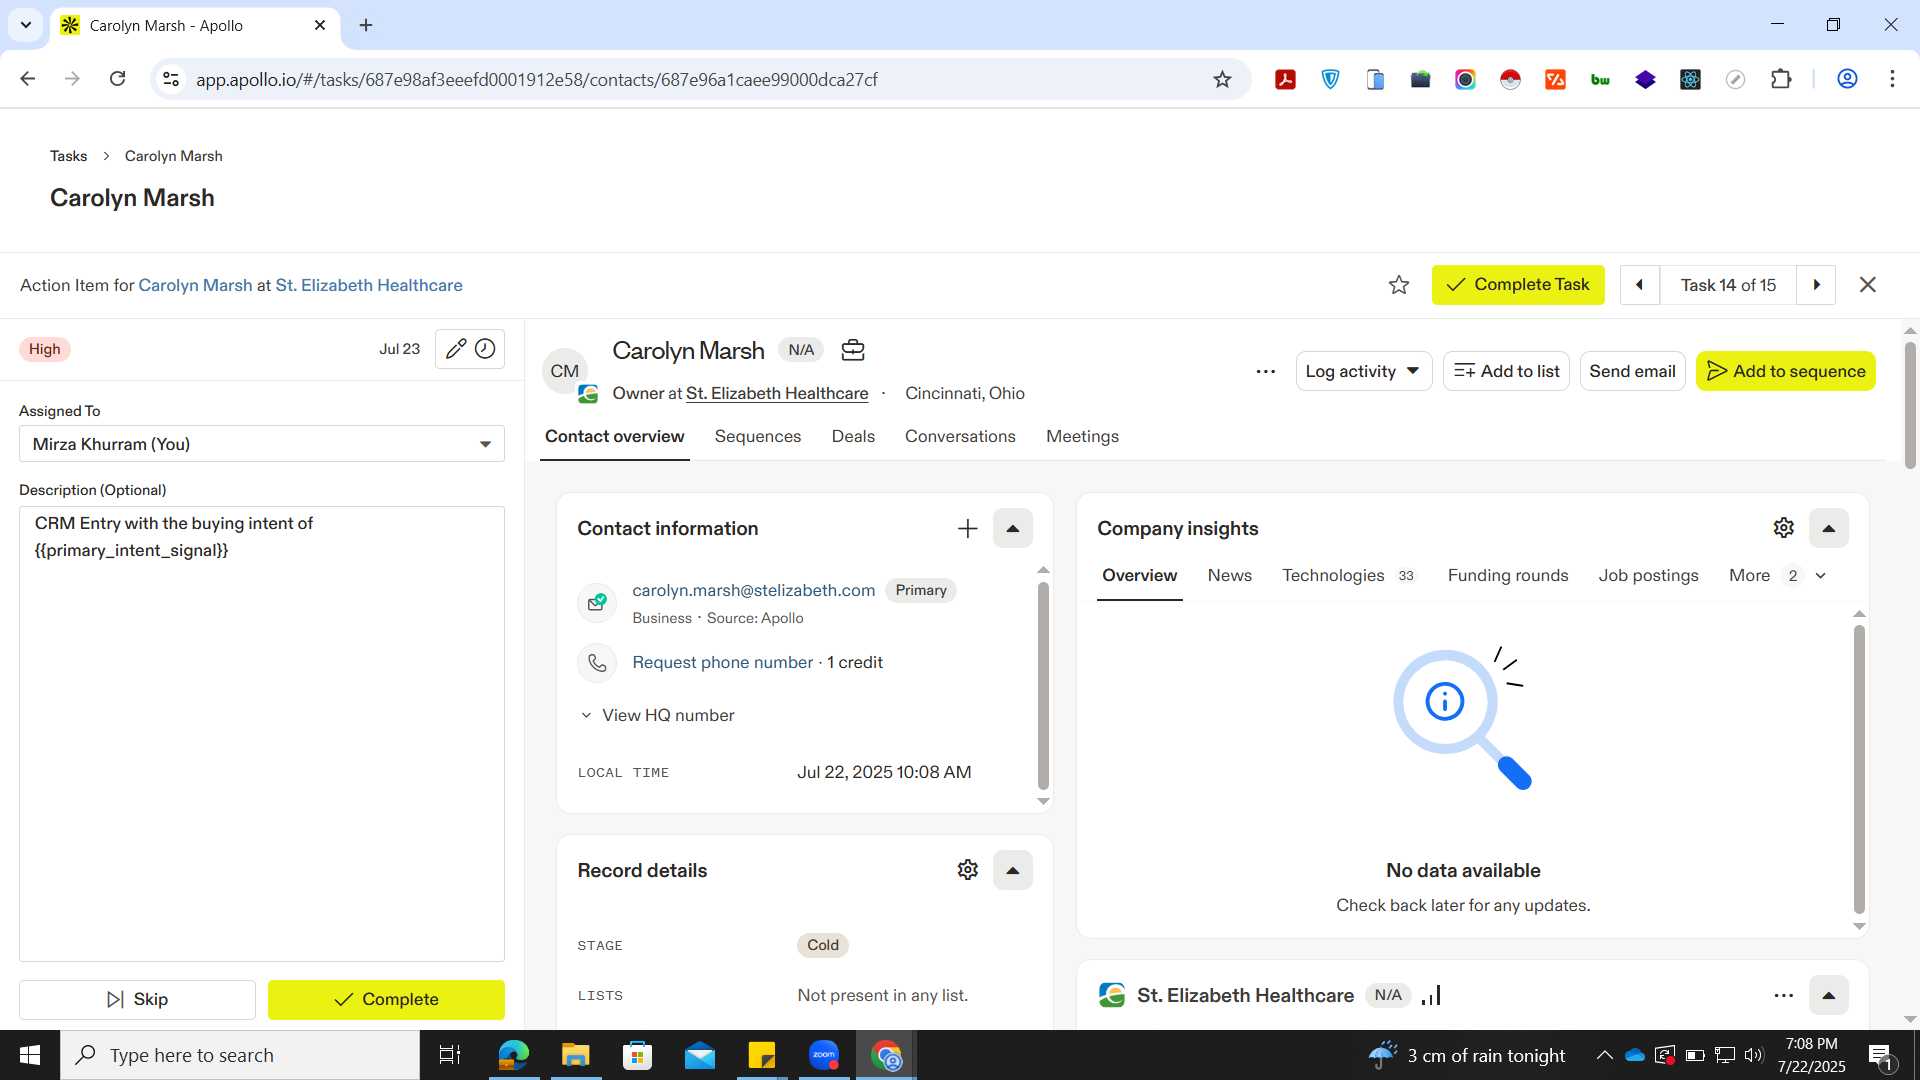Add new contact information with plus
1920x1080 pixels.
967,528
